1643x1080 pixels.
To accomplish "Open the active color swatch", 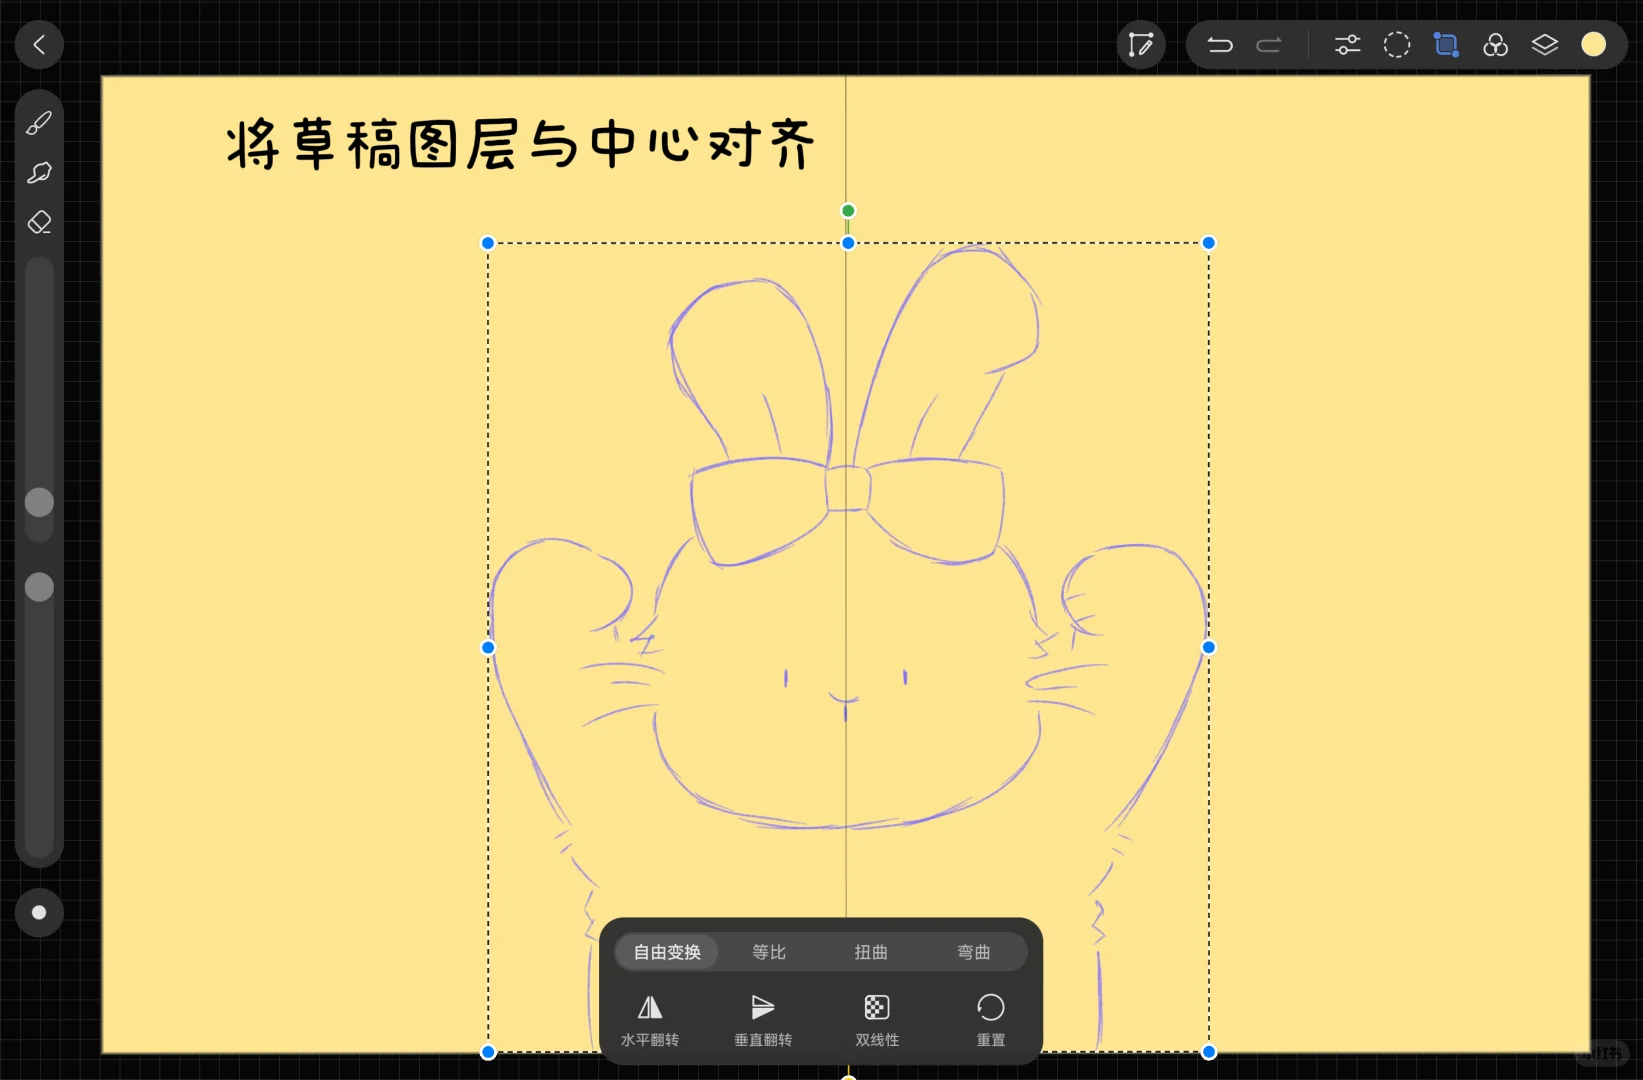I will tap(1594, 44).
